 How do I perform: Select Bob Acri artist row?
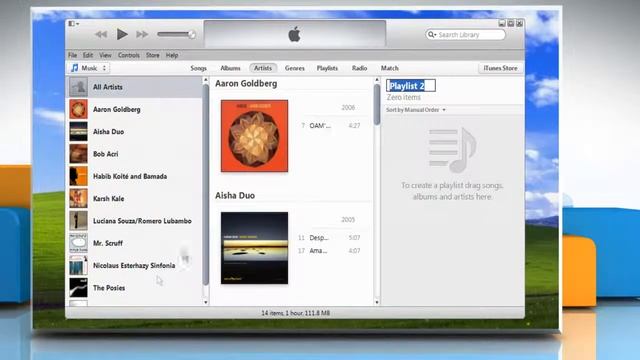point(134,154)
